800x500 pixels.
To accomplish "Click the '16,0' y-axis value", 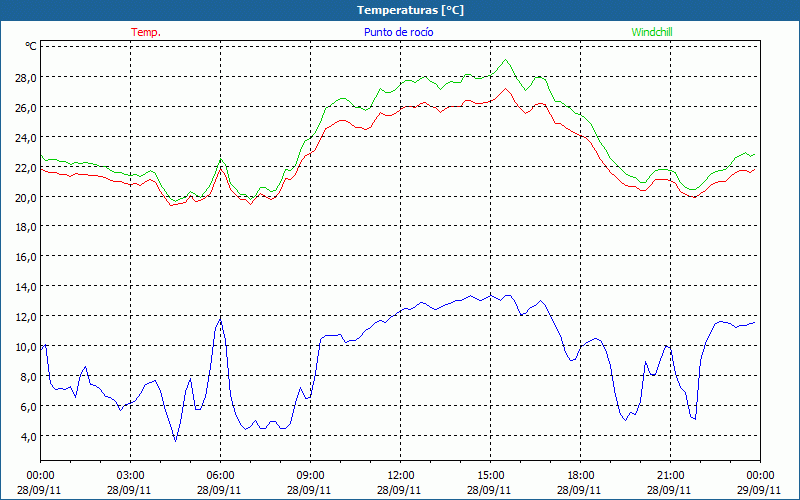I will pos(26,257).
